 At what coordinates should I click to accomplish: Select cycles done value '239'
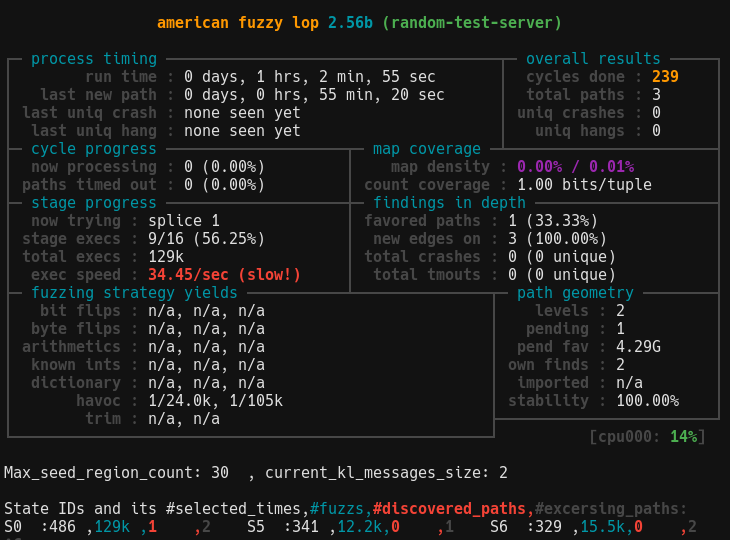665,76
